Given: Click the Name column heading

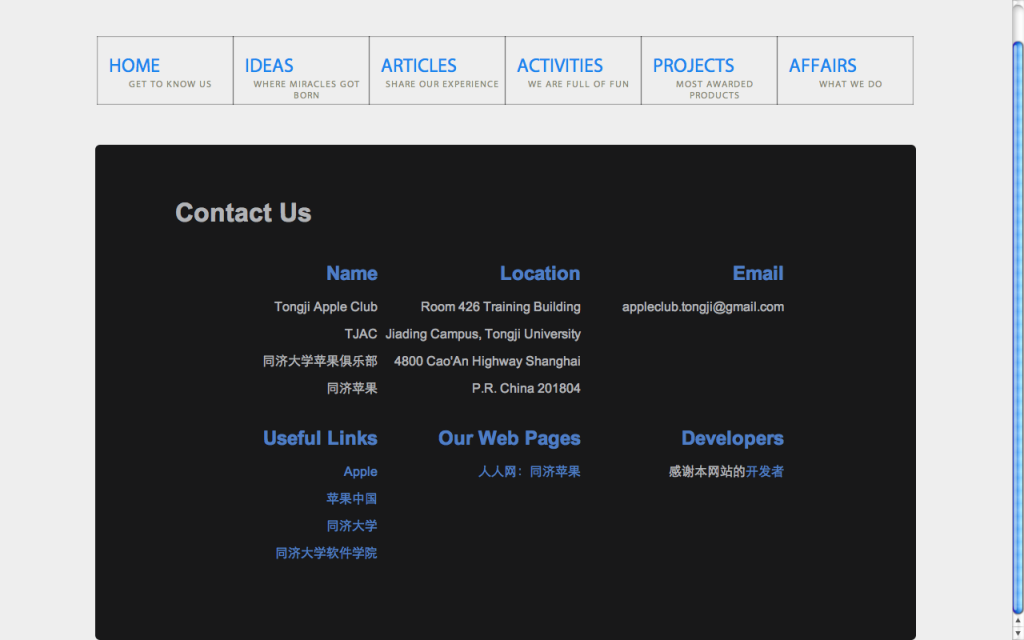Looking at the screenshot, I should pos(352,273).
